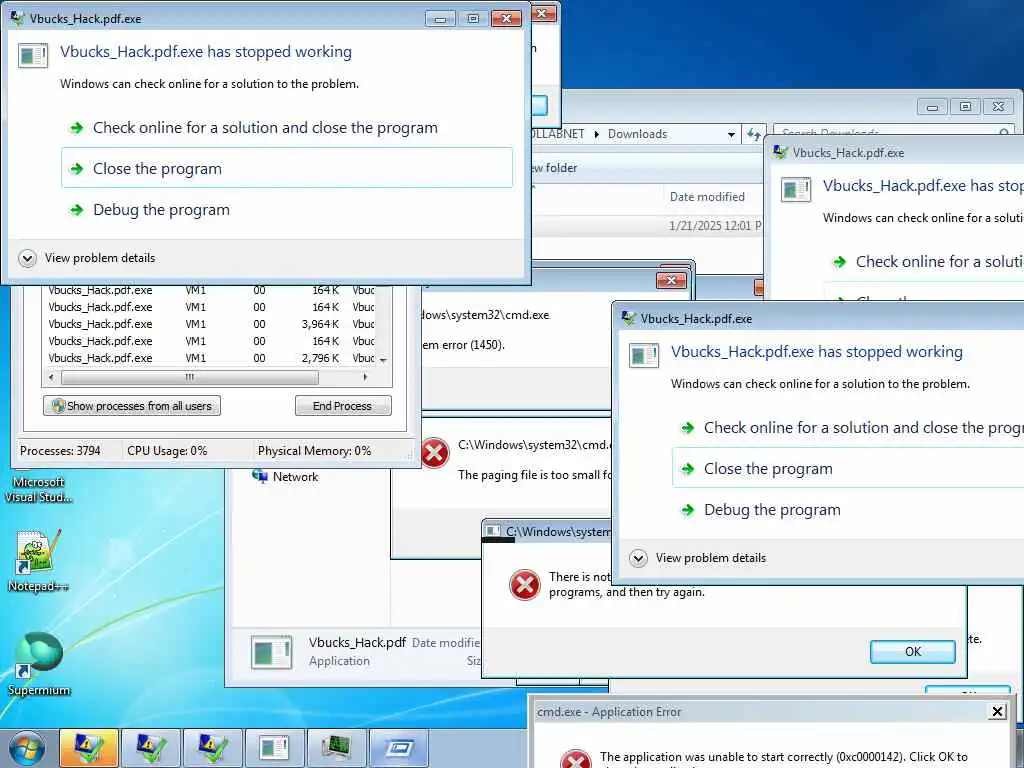
Task: Click Close the program in top-left dialog
Action: pyautogui.click(x=287, y=168)
